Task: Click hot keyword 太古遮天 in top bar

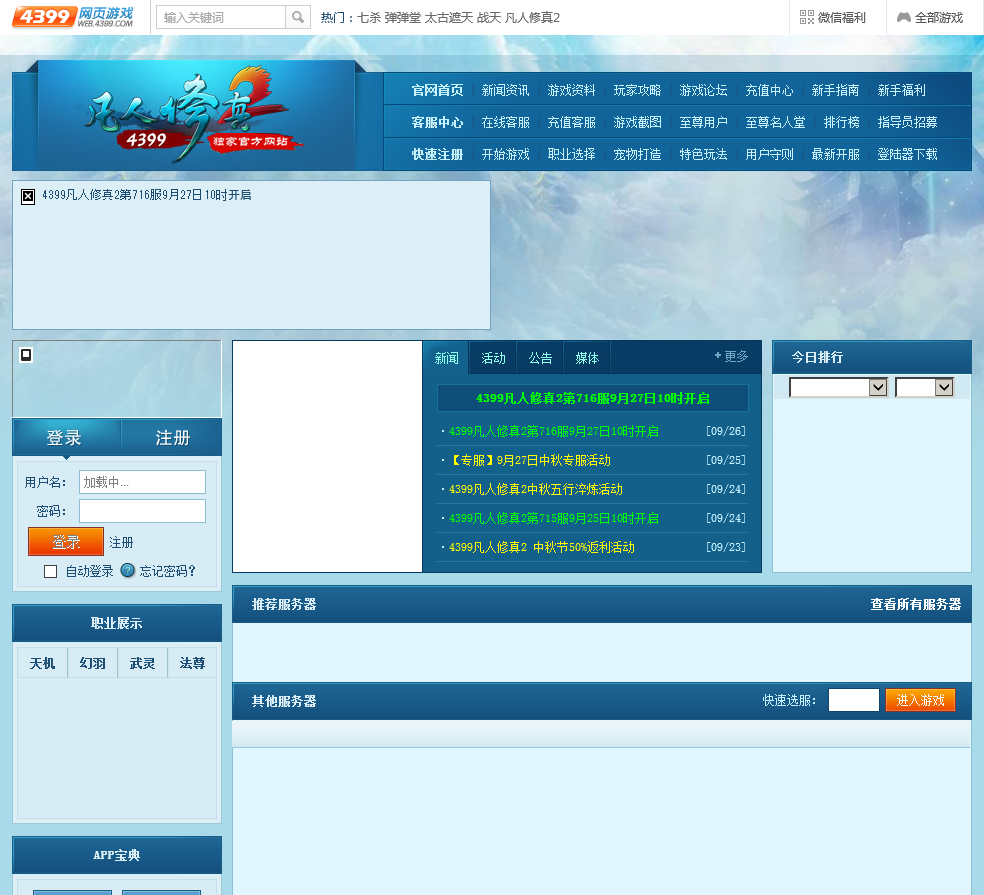Action: point(448,18)
